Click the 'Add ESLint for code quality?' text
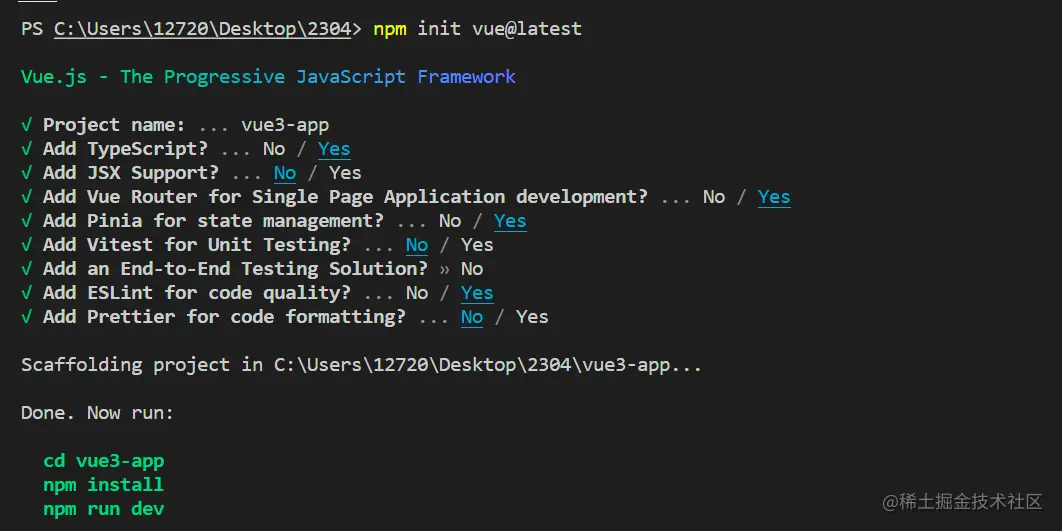Viewport: 1062px width, 531px height. 196,293
